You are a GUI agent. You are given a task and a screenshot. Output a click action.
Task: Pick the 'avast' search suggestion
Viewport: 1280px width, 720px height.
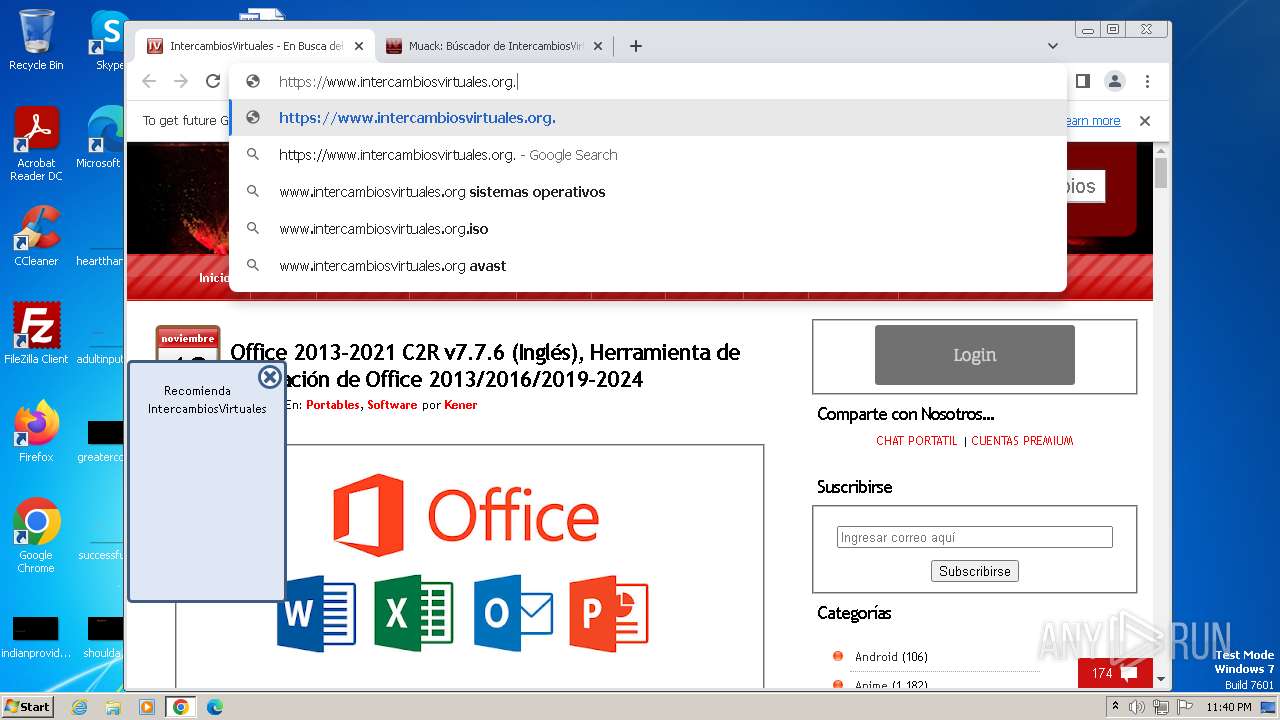[648, 266]
